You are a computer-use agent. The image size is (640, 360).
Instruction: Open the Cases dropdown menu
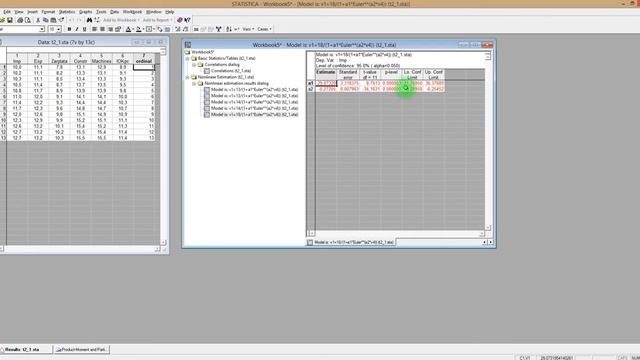pyautogui.click(x=264, y=29)
